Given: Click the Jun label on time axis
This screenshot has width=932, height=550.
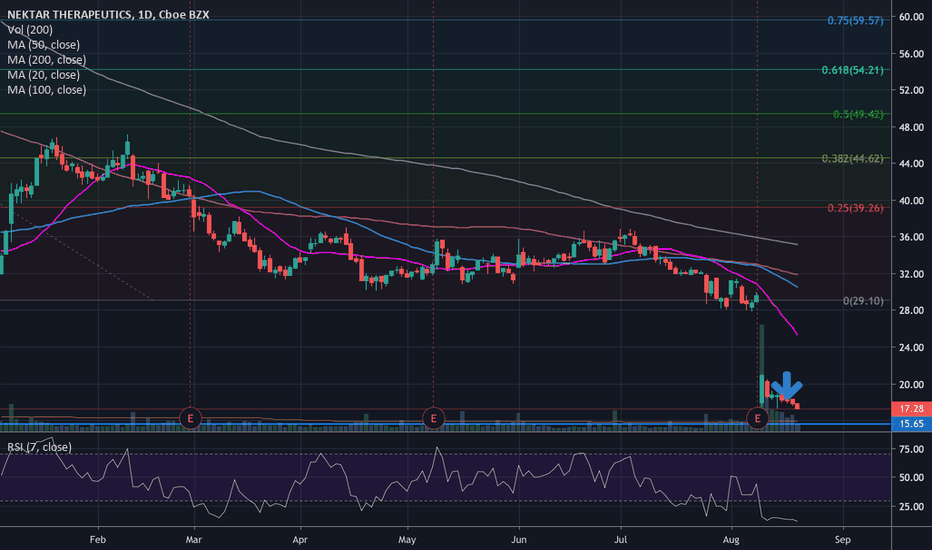Looking at the screenshot, I should 519,540.
